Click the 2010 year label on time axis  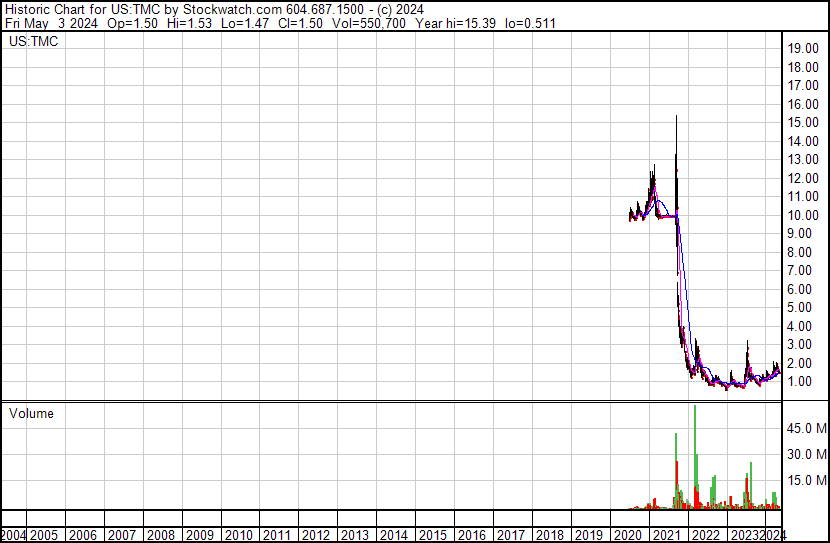[x=239, y=535]
